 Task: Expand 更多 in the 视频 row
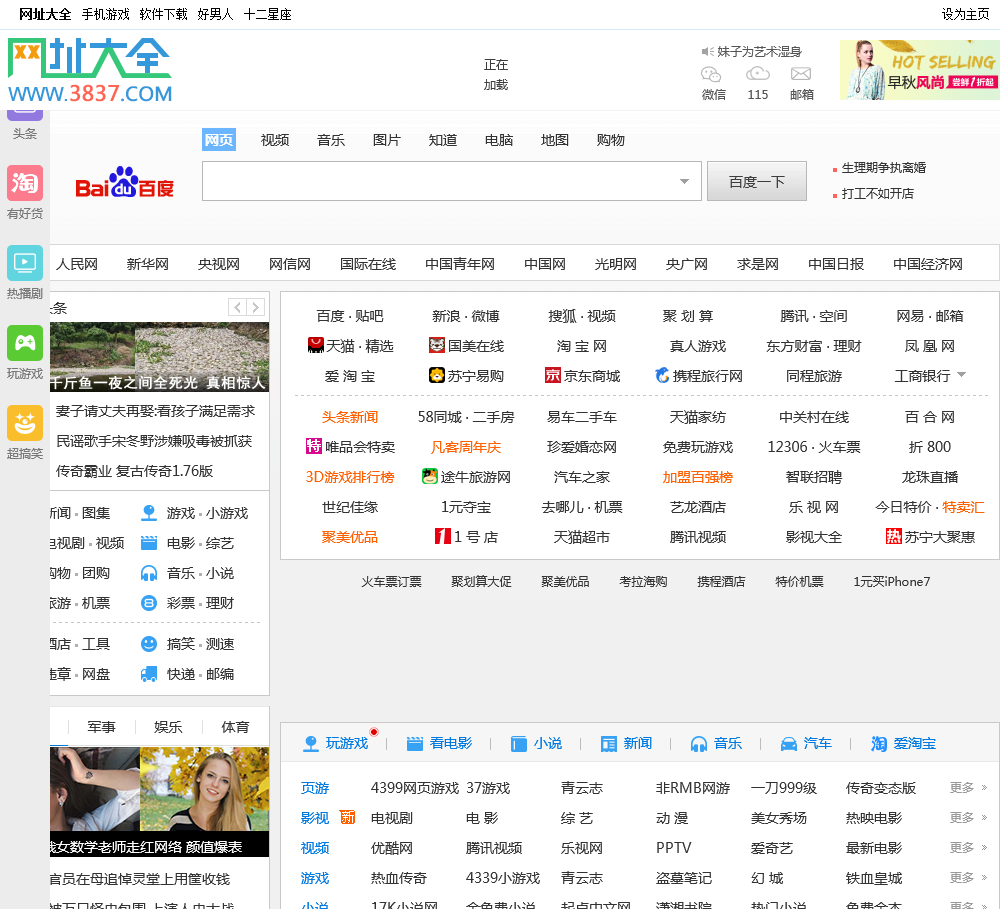(968, 848)
